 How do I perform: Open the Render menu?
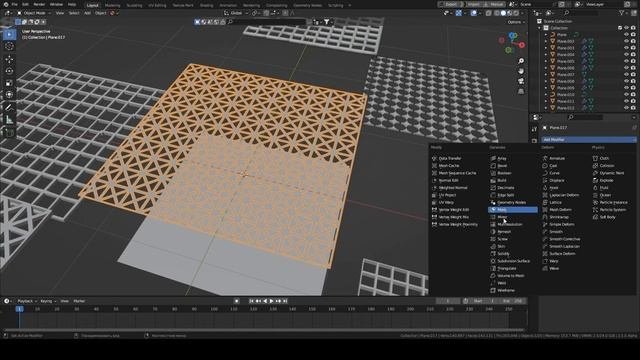(39, 4)
